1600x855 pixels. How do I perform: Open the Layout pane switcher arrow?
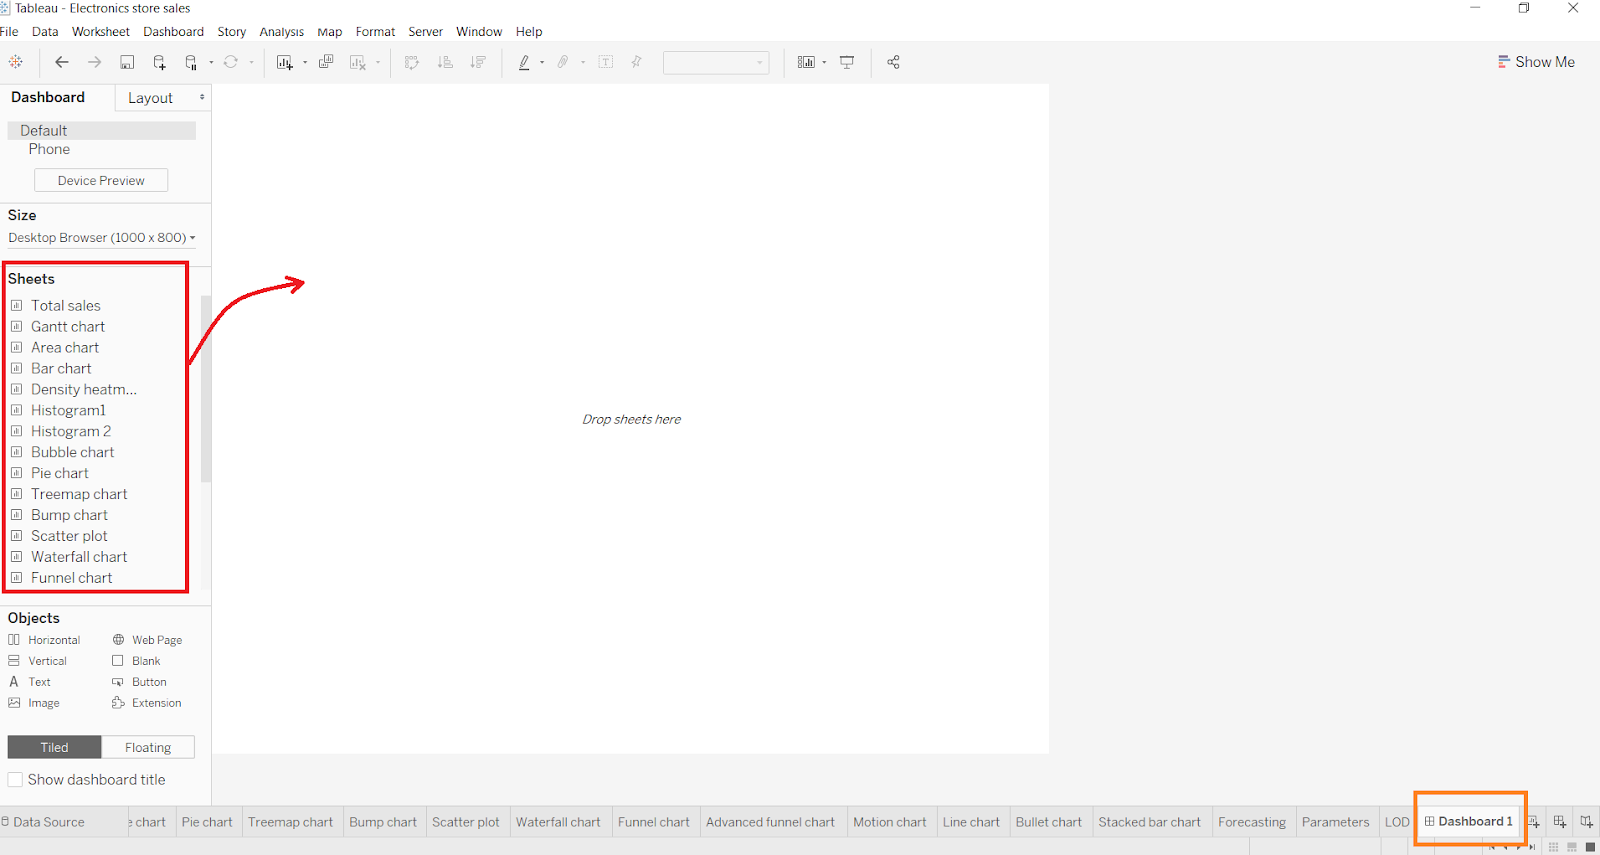[x=202, y=97]
